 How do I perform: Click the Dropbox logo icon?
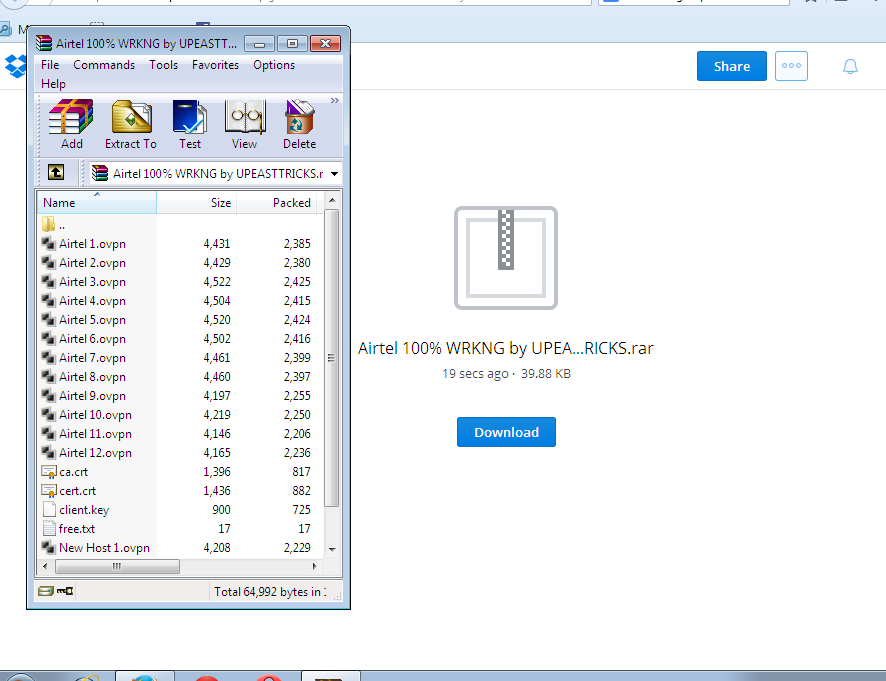15,66
